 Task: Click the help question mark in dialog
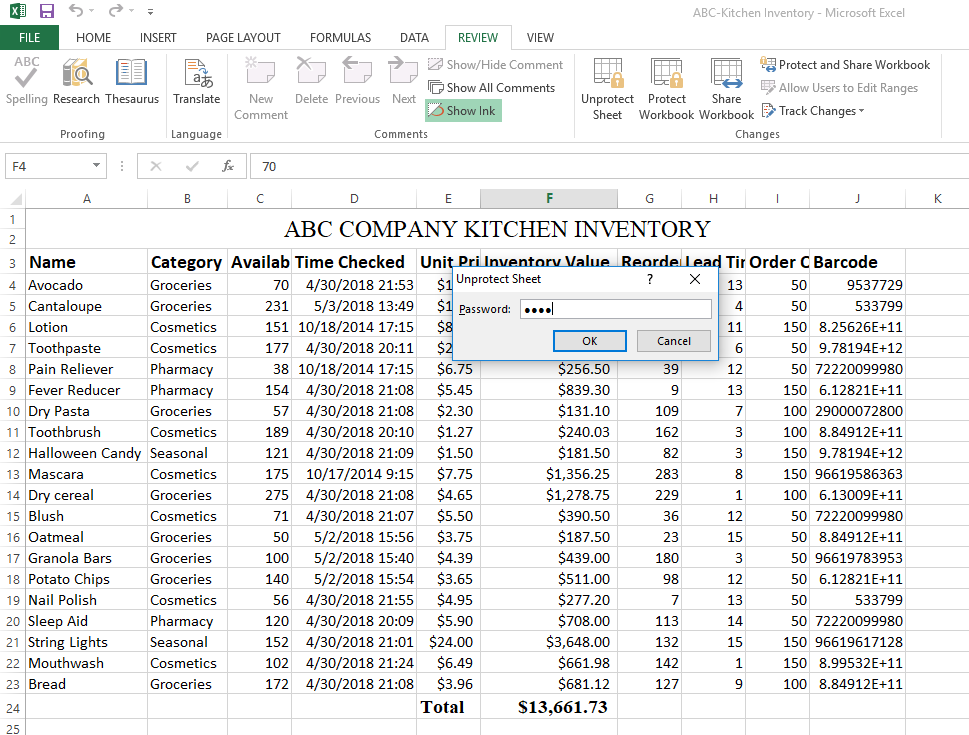pyautogui.click(x=650, y=279)
